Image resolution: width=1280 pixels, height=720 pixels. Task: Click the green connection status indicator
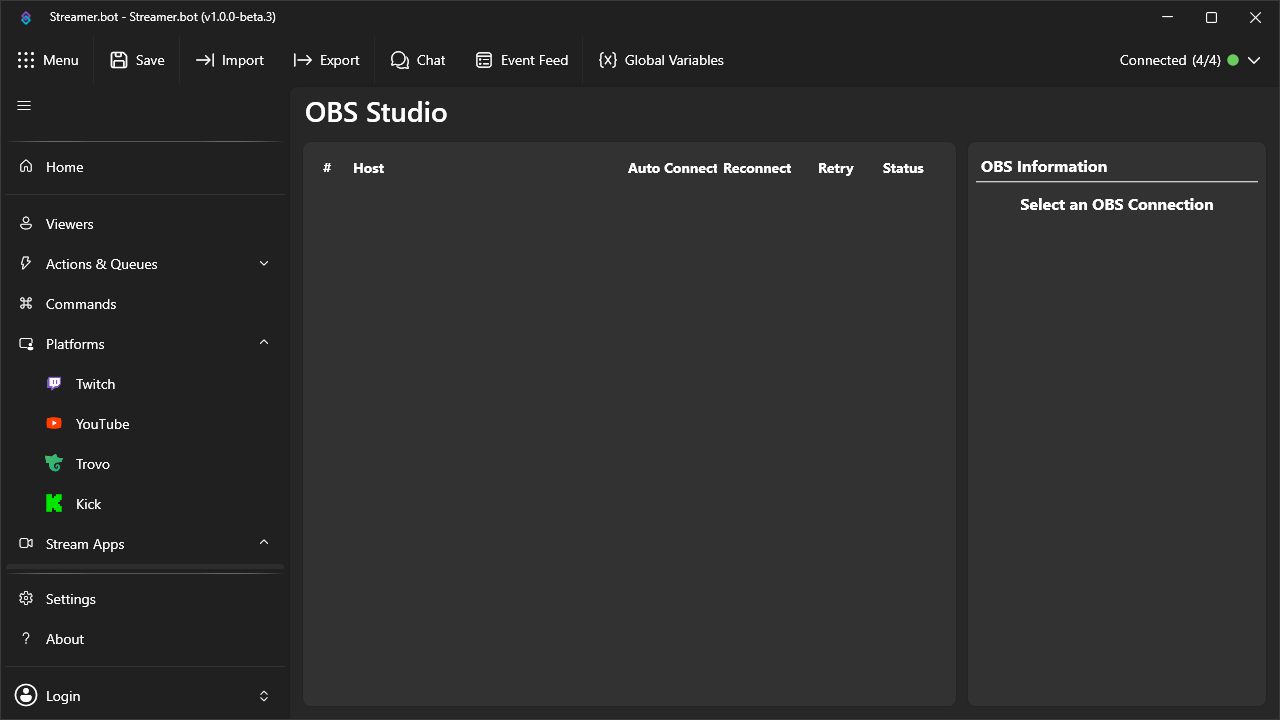1233,60
